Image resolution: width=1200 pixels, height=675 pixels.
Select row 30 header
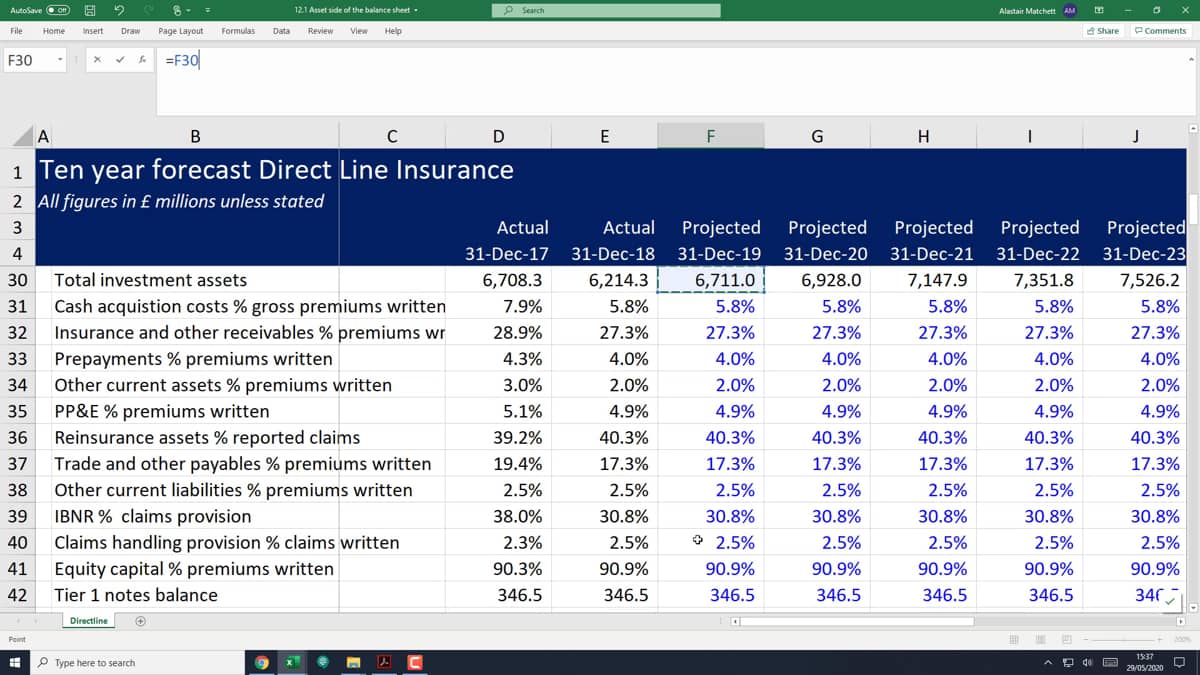(17, 280)
